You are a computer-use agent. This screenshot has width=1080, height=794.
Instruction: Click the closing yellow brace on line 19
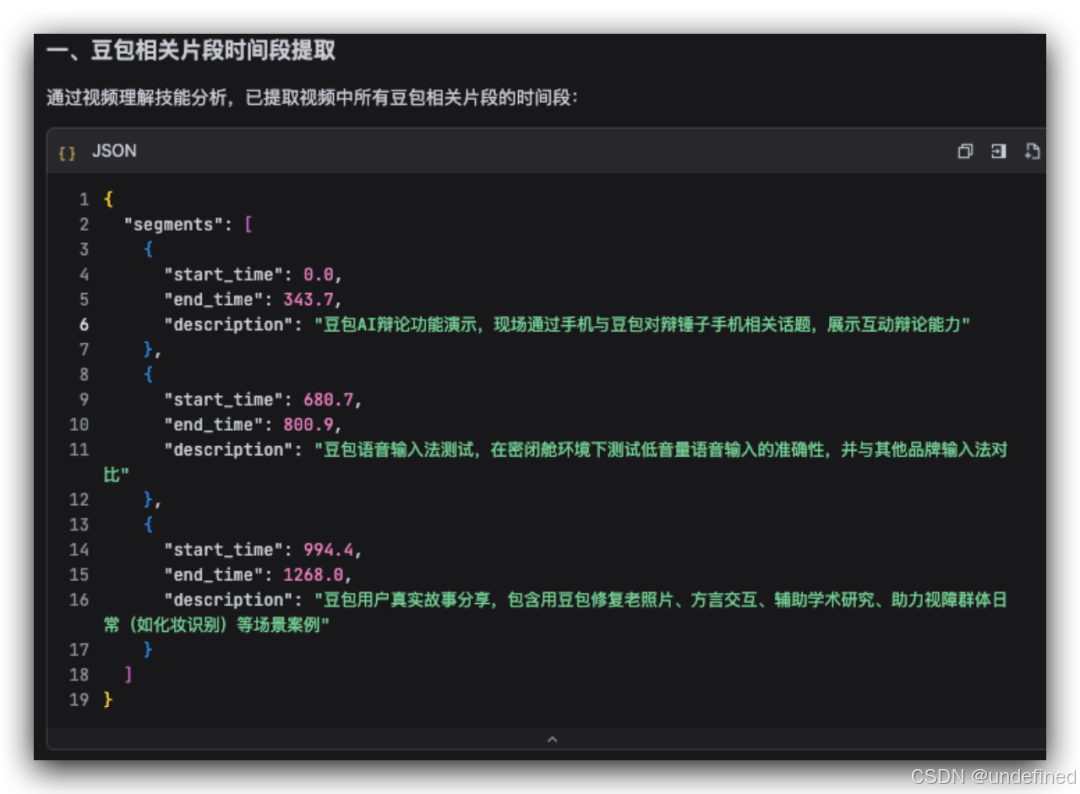pos(108,700)
